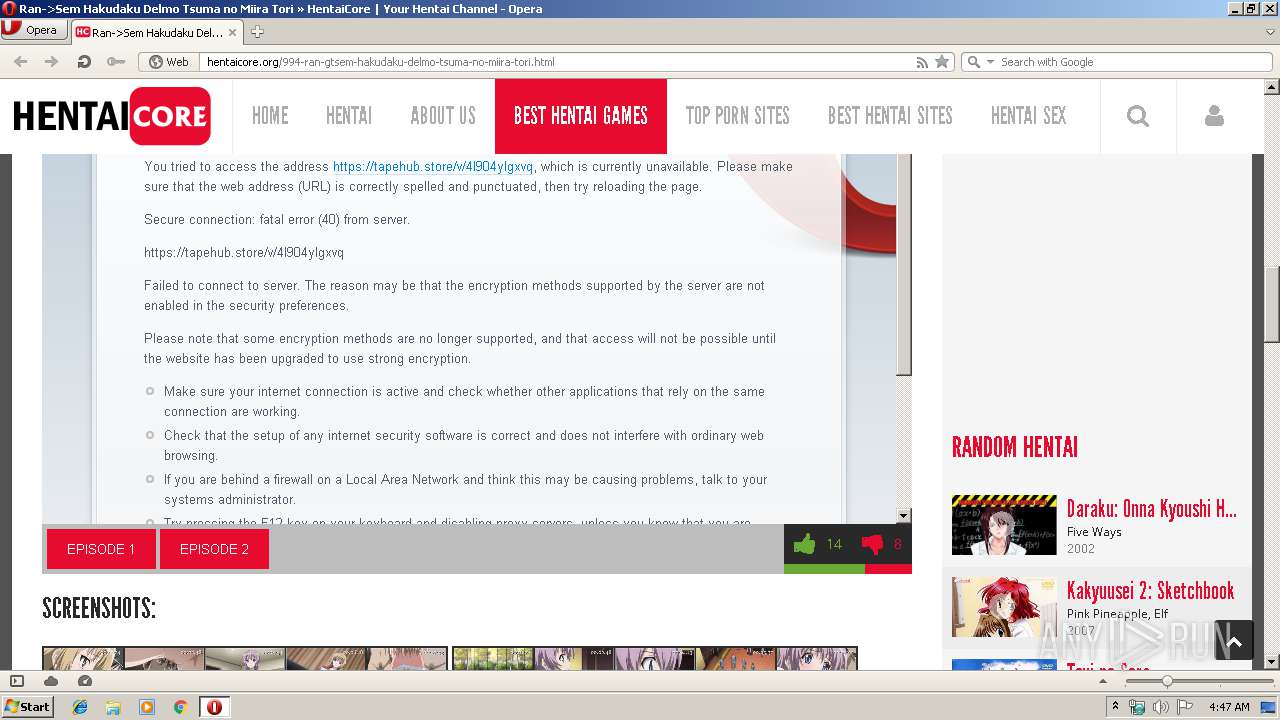1280x720 pixels.
Task: Open the Windows Start menu
Action: [28, 706]
